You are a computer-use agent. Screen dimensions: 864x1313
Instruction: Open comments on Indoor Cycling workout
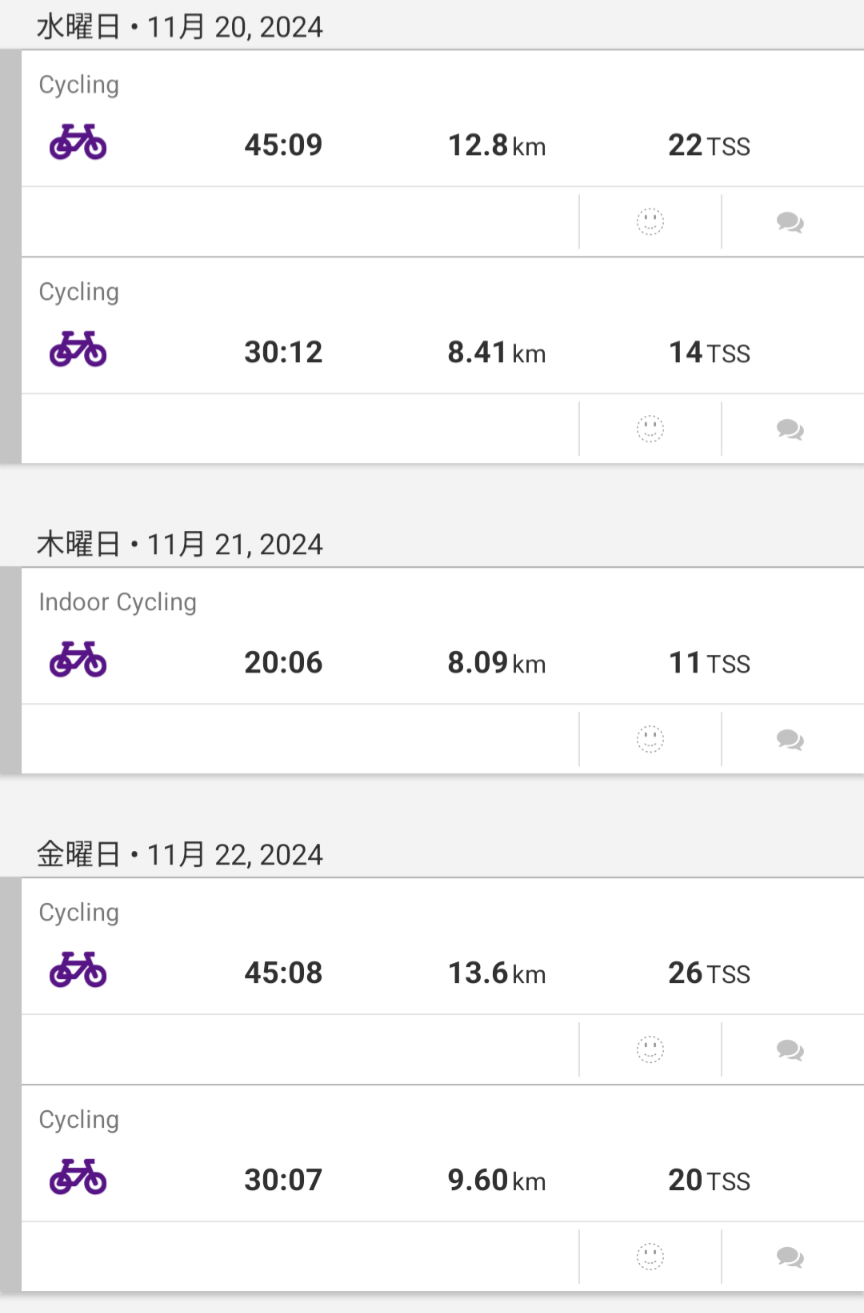point(790,739)
